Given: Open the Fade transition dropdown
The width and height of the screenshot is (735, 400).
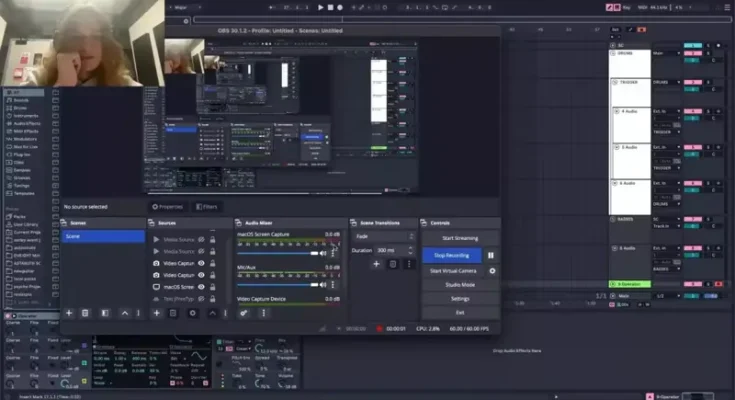Looking at the screenshot, I should pyautogui.click(x=381, y=236).
